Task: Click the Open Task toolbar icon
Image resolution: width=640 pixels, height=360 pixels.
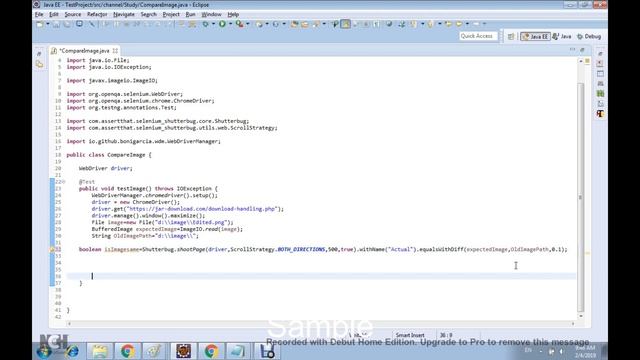Action: (305, 24)
